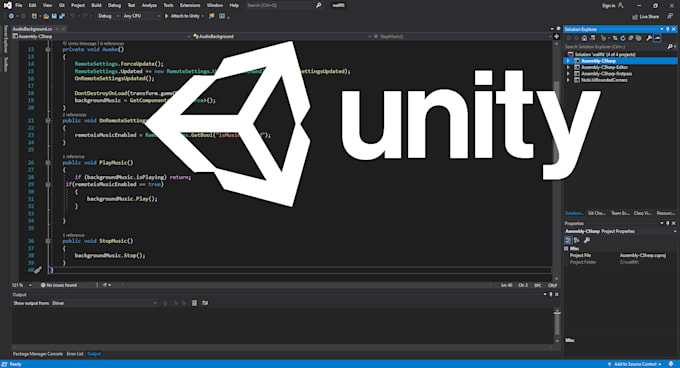Open the Extensions menu
Screen dimensions: 680x368
[x=190, y=5]
